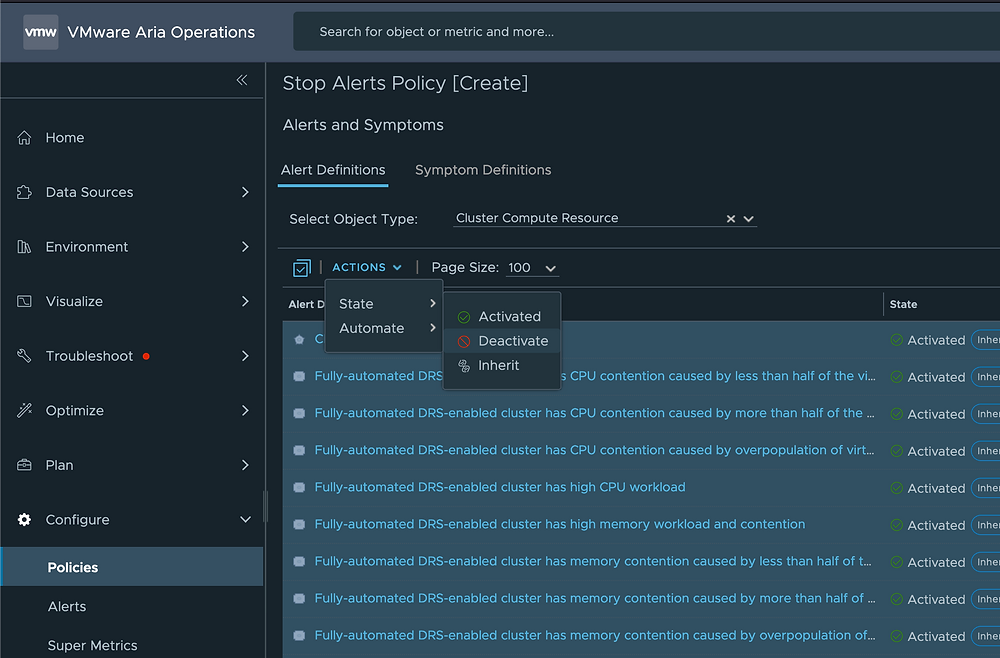Choose Inherit from the State submenu
Image resolution: width=1000 pixels, height=658 pixels.
(502, 366)
